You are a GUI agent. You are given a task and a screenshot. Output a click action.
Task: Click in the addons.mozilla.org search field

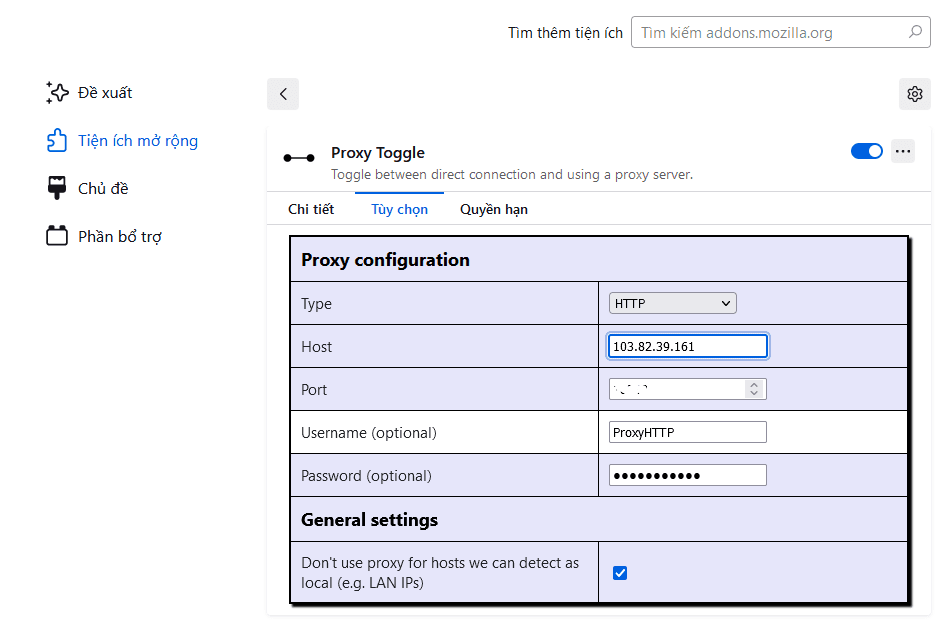[781, 32]
